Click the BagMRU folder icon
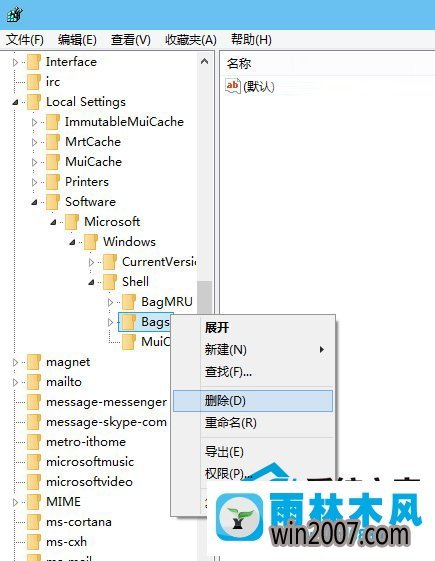Screen dimensions: 435x561 129,302
